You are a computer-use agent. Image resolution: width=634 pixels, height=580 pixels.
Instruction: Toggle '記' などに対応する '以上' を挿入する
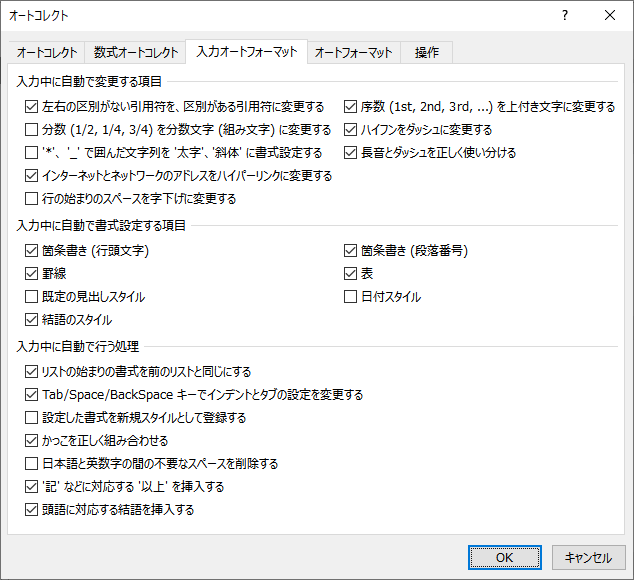(x=32, y=487)
